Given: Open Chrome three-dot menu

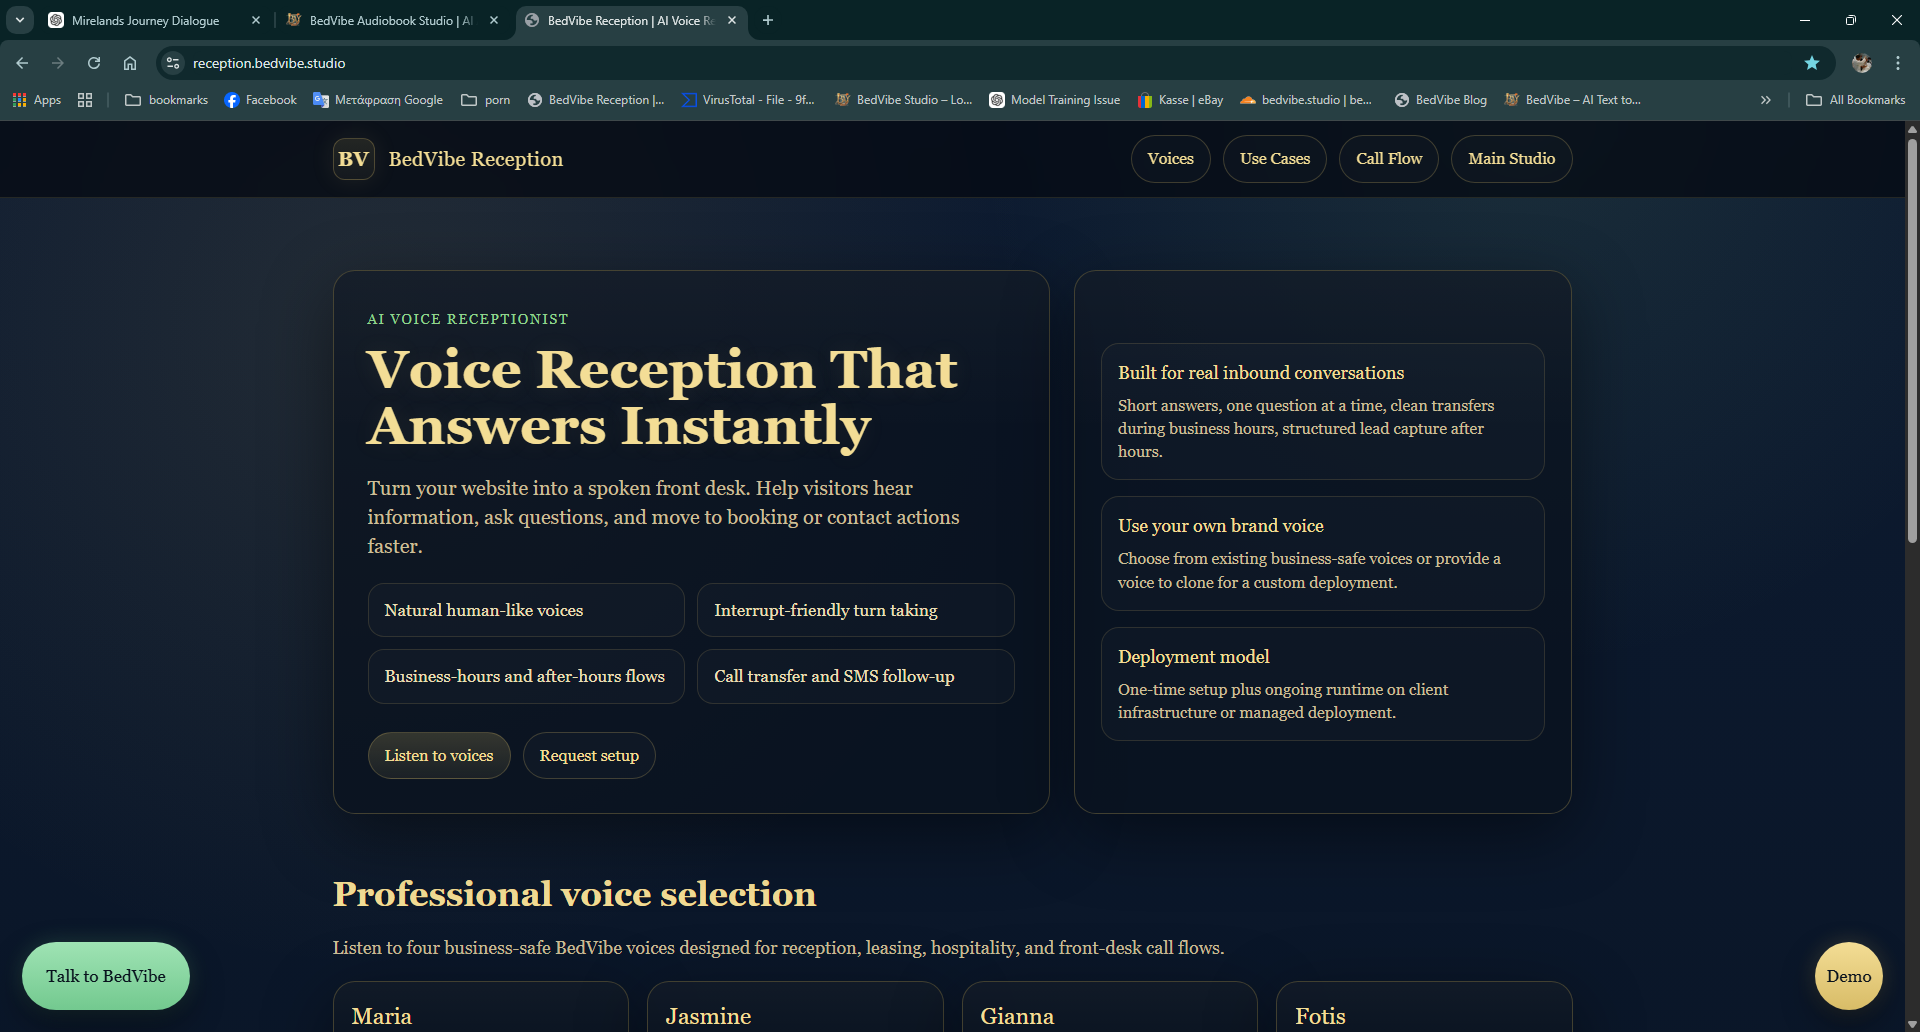Looking at the screenshot, I should 1898,63.
